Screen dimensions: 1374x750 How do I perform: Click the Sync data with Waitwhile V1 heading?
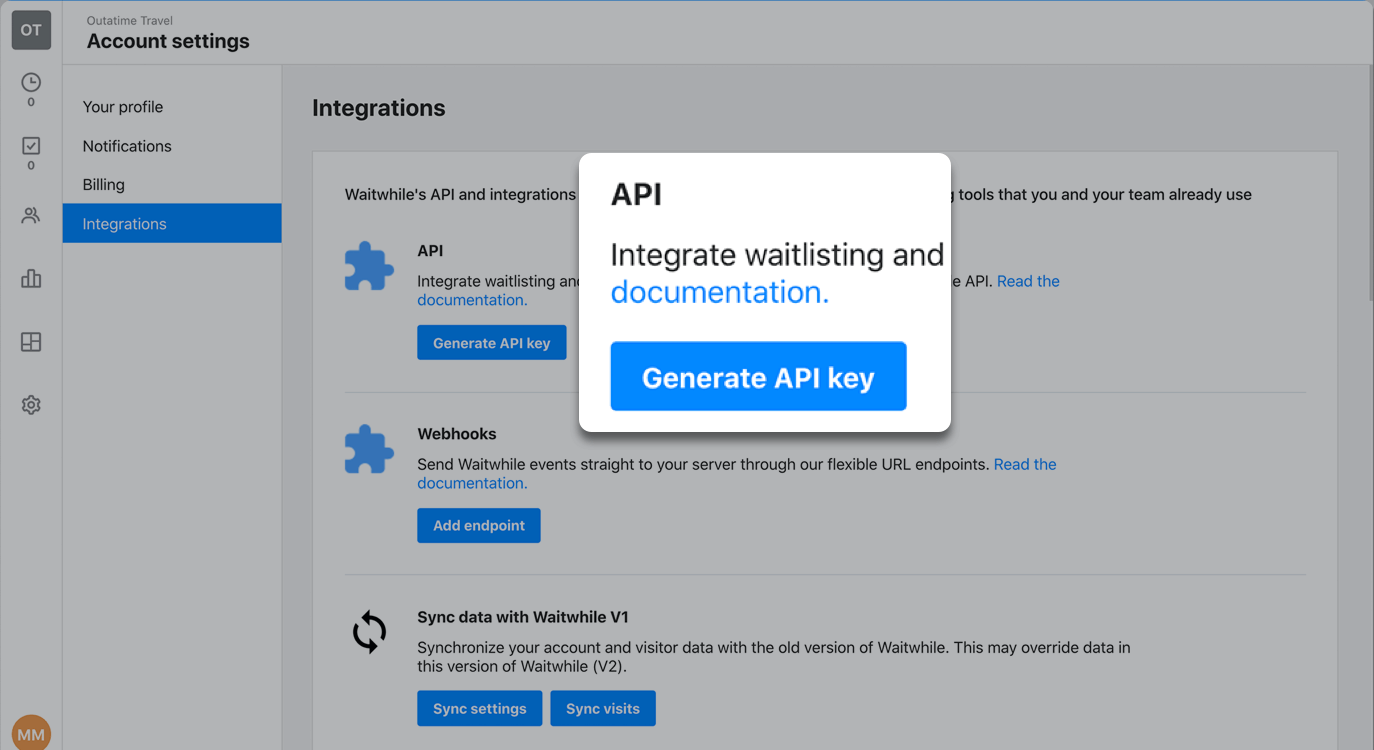tap(523, 617)
